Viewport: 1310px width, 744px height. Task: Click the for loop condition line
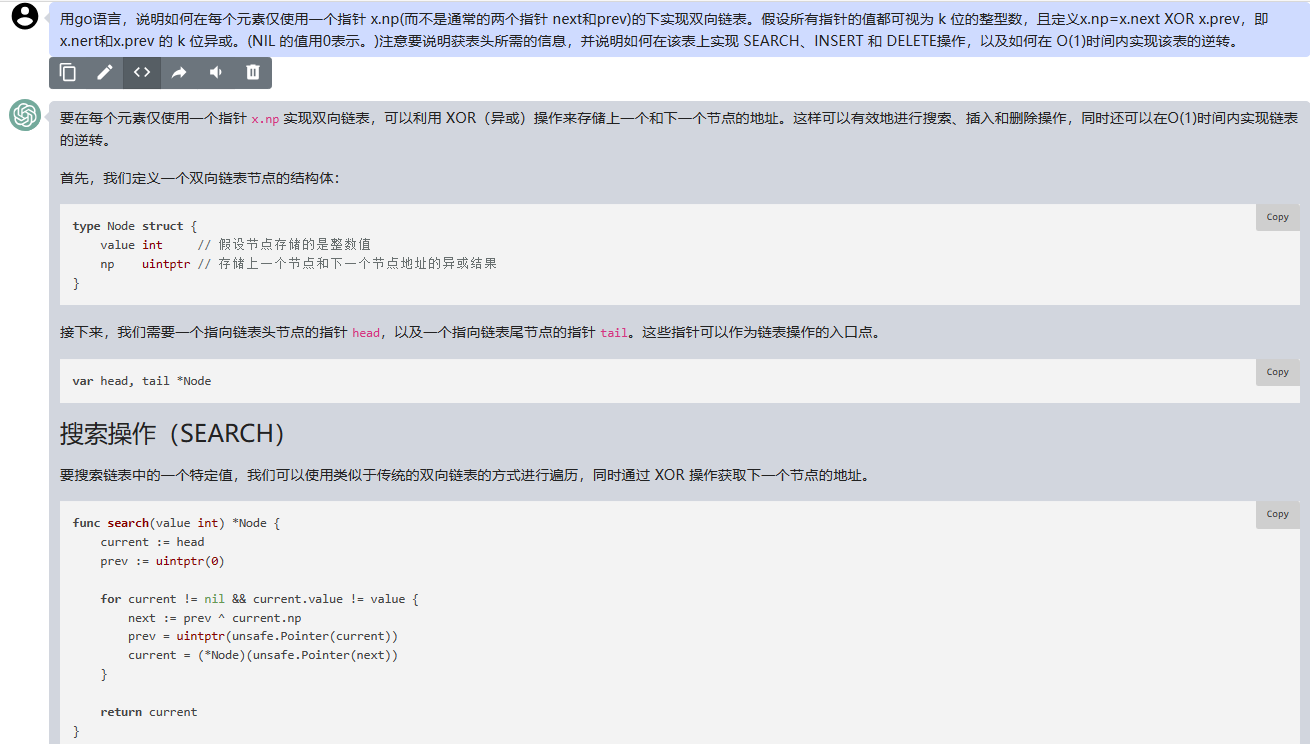pyautogui.click(x=259, y=599)
